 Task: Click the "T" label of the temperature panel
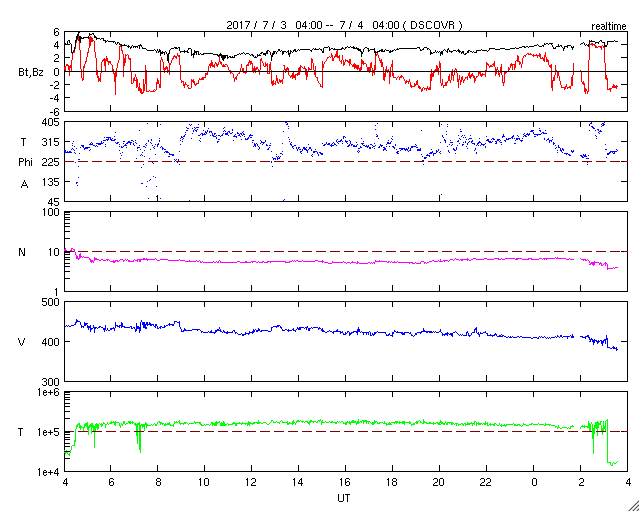pyautogui.click(x=20, y=432)
